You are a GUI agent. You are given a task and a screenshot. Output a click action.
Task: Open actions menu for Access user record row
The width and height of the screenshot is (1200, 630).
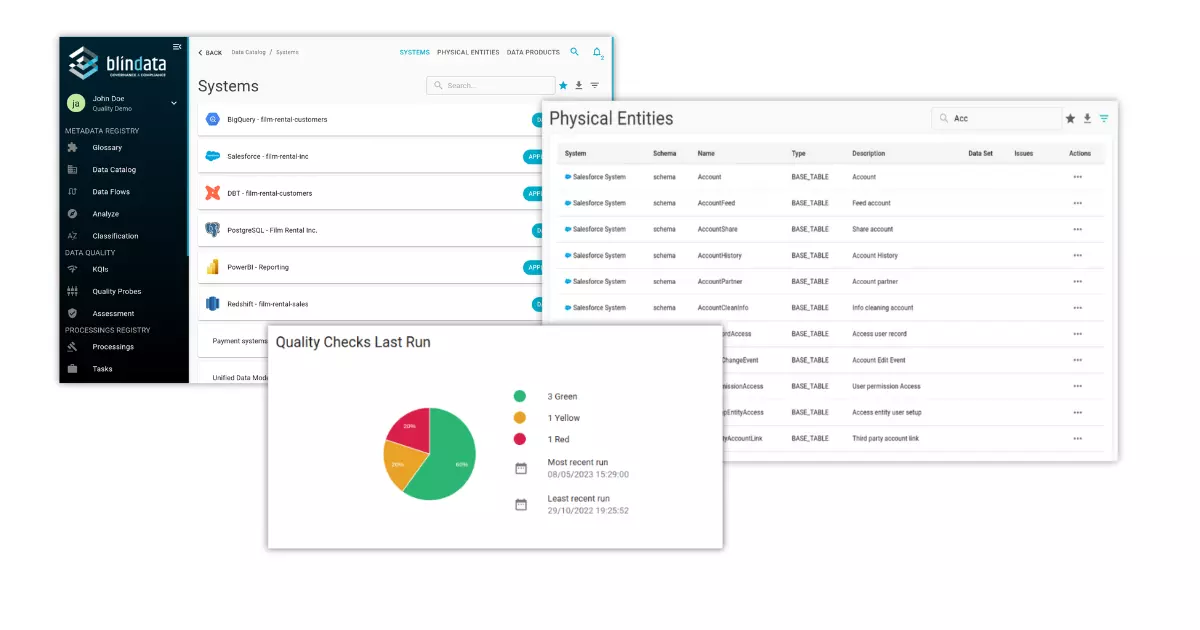point(1077,334)
